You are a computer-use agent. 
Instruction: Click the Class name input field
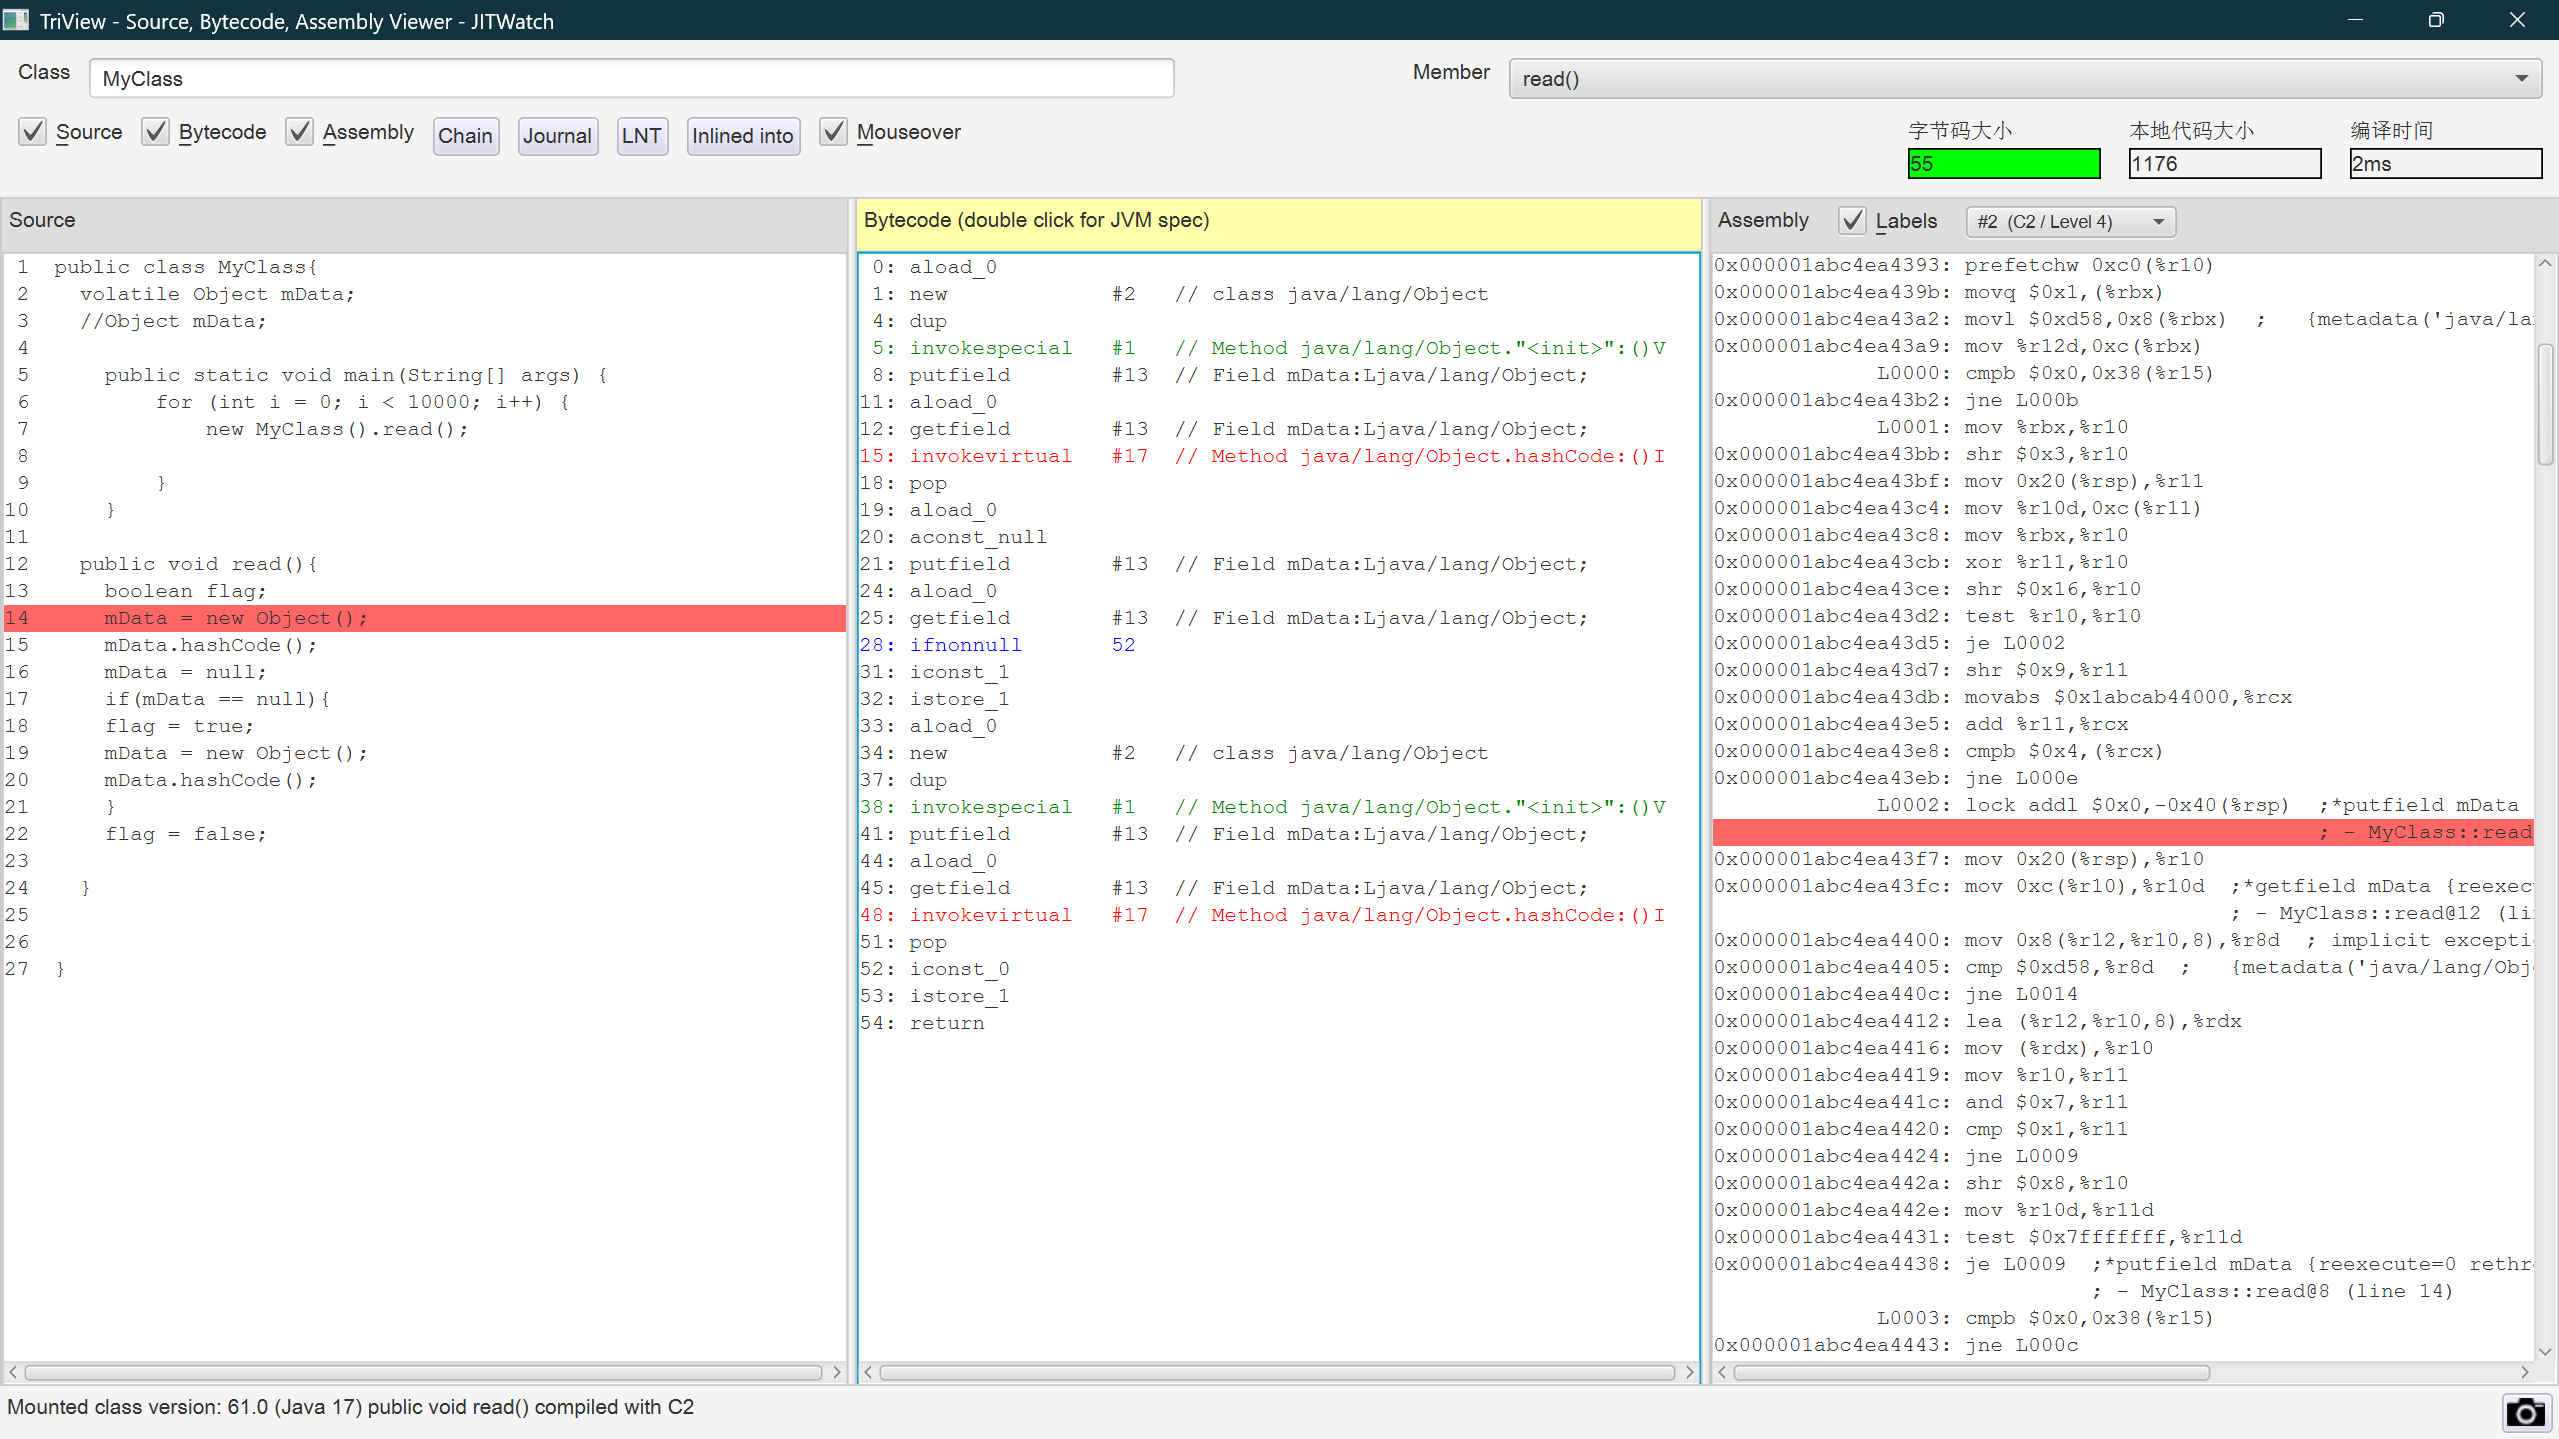pyautogui.click(x=631, y=79)
